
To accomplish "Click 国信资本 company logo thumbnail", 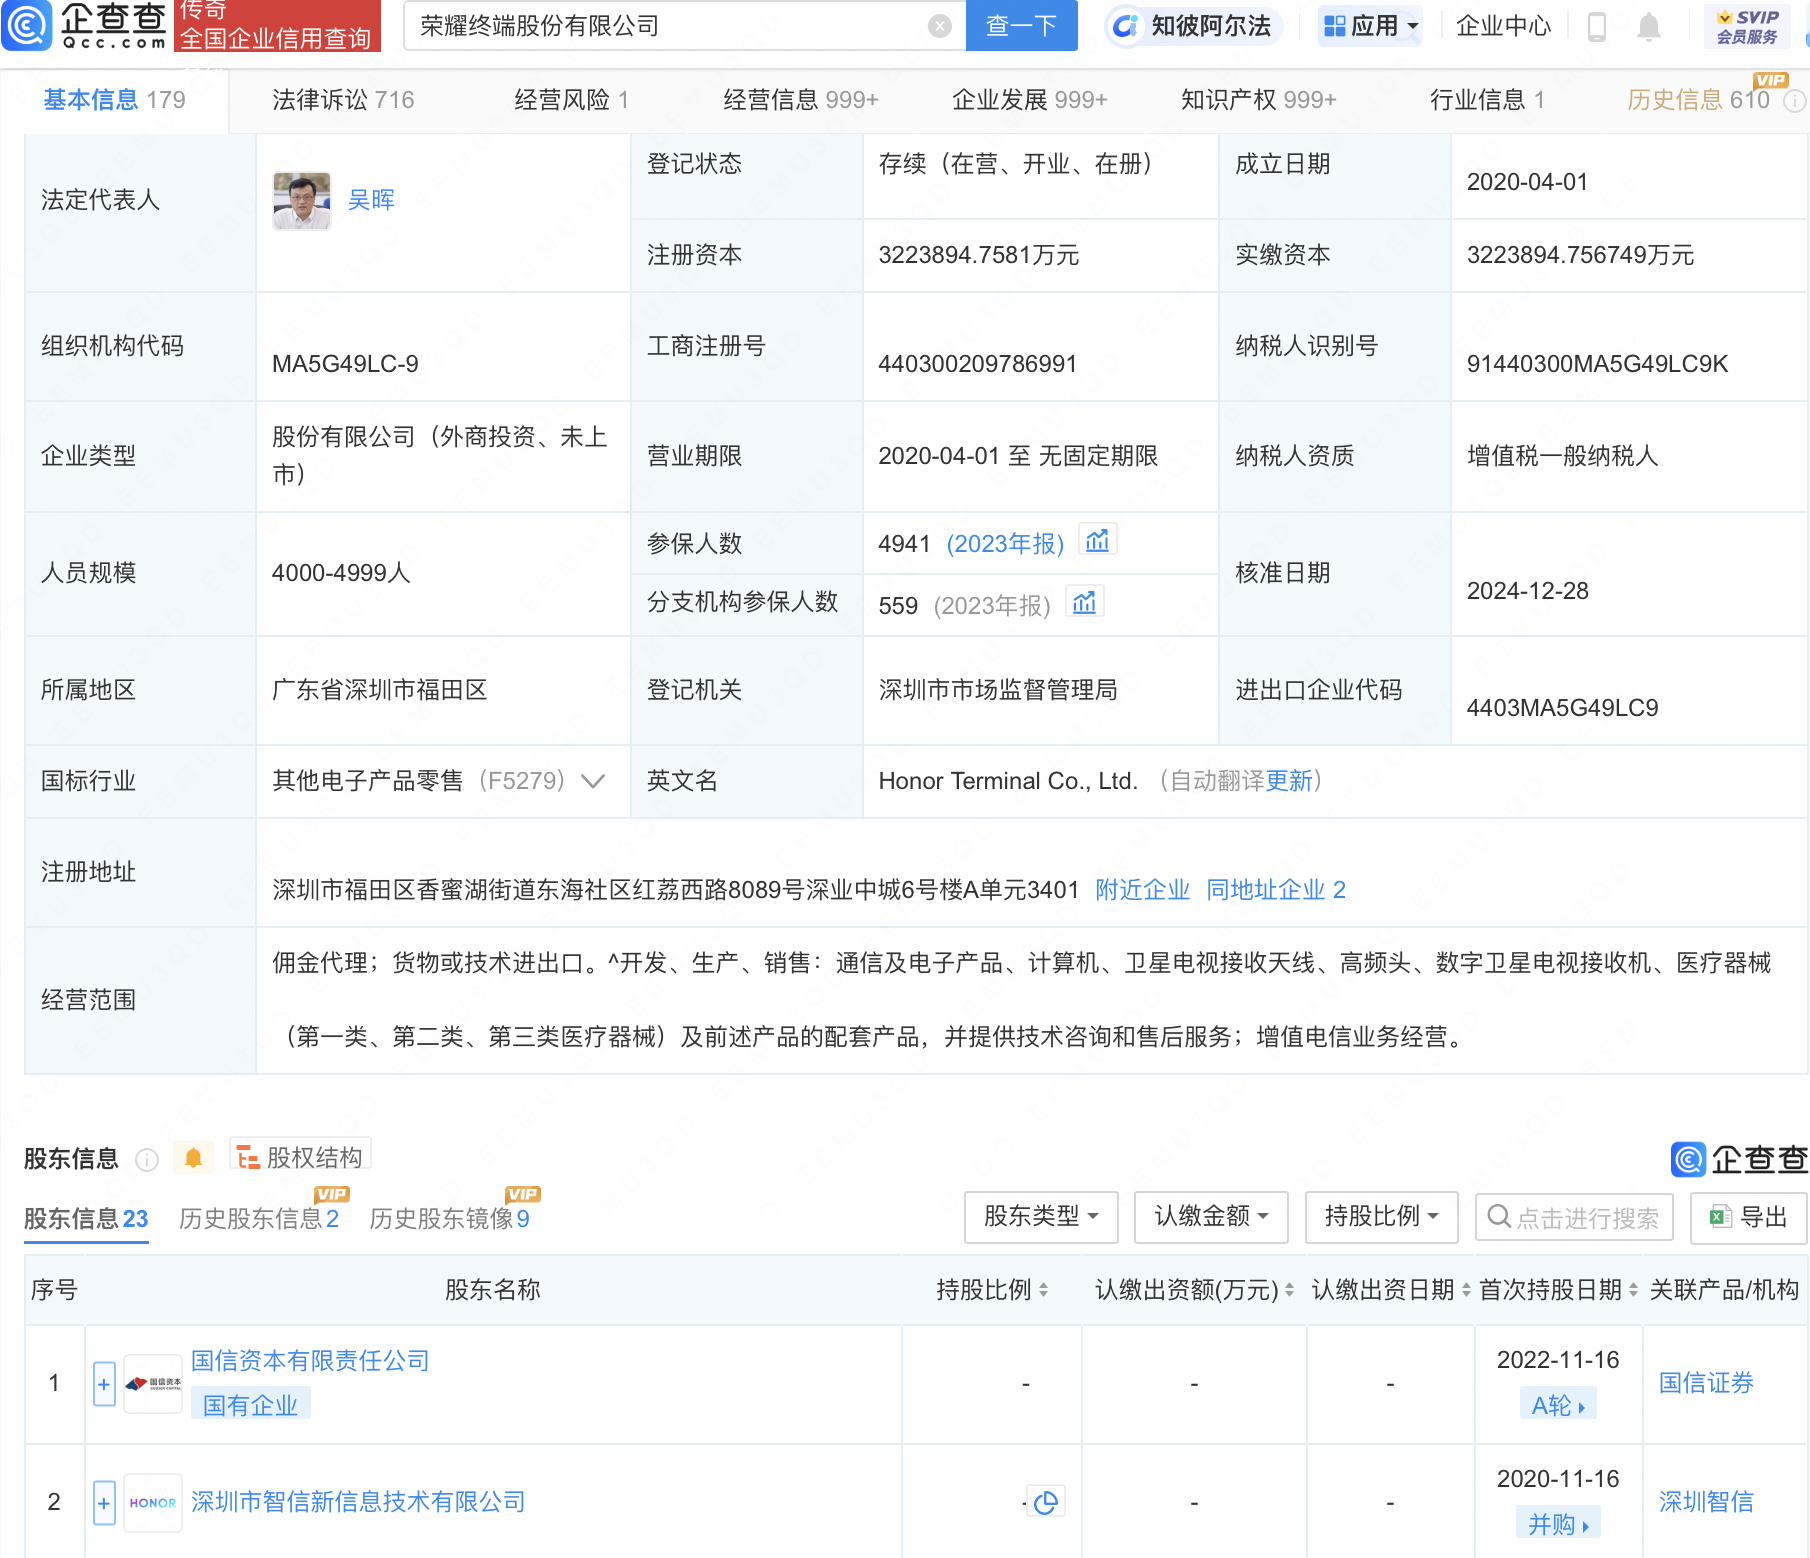I will 153,1384.
